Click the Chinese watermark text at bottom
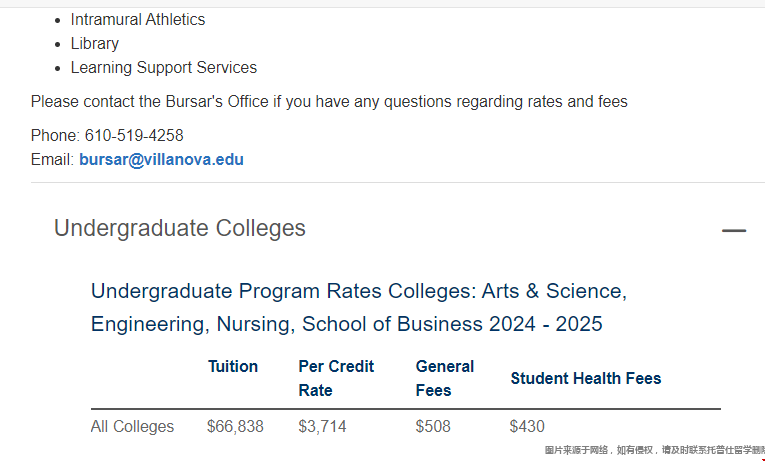 click(x=654, y=450)
